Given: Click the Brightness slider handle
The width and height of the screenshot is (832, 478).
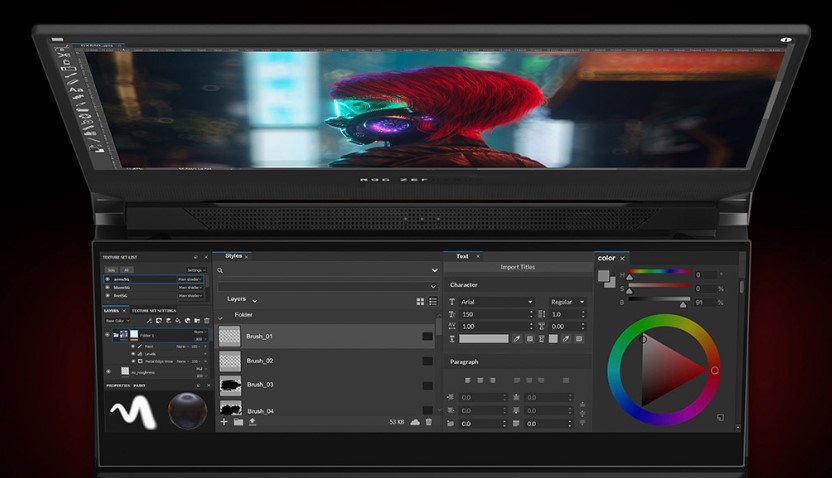Looking at the screenshot, I should click(683, 305).
